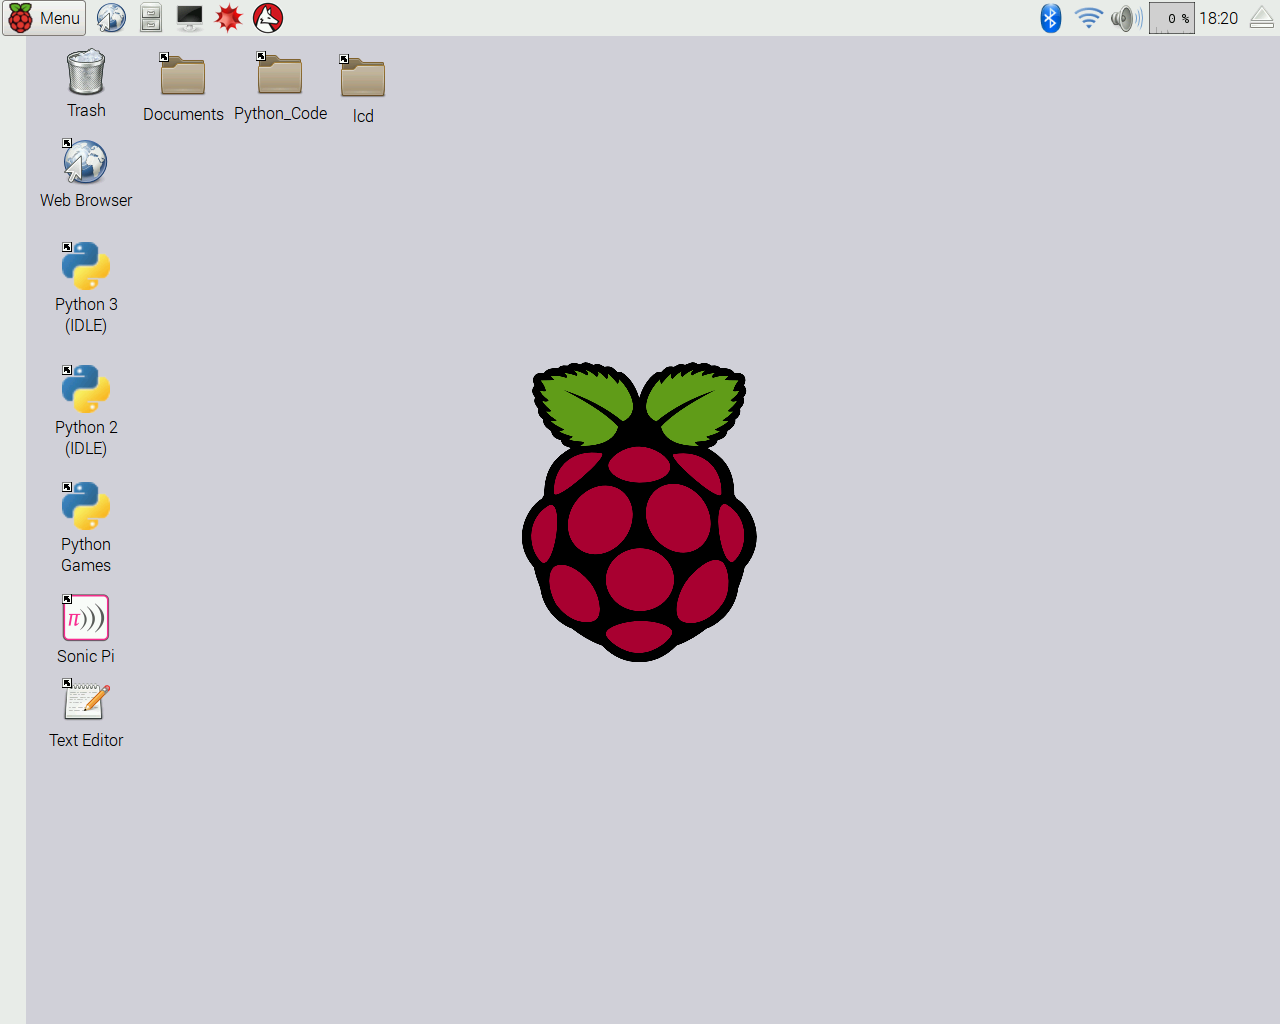Open the terminal from the panel
The width and height of the screenshot is (1280, 1024).
click(x=189, y=18)
